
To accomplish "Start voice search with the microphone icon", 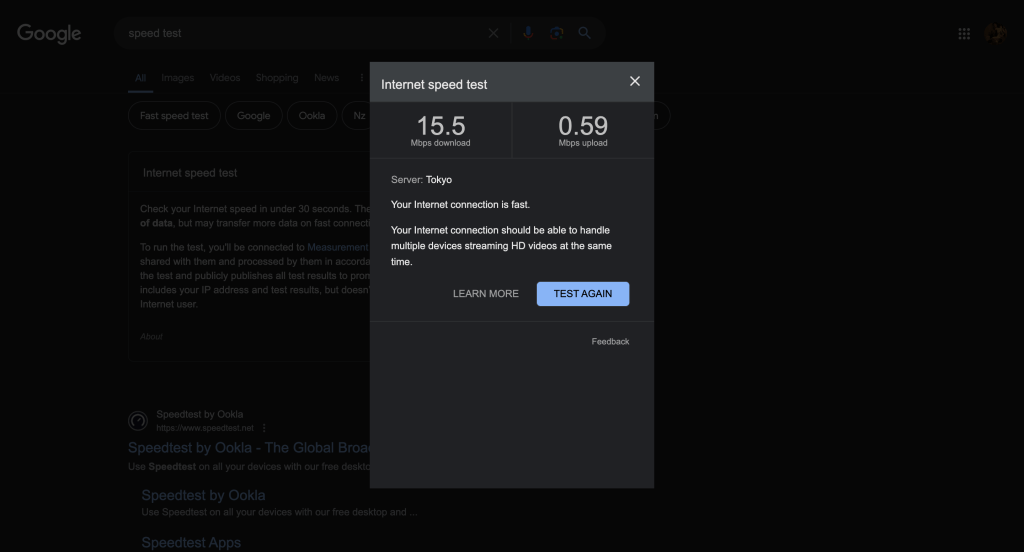I will pos(528,33).
